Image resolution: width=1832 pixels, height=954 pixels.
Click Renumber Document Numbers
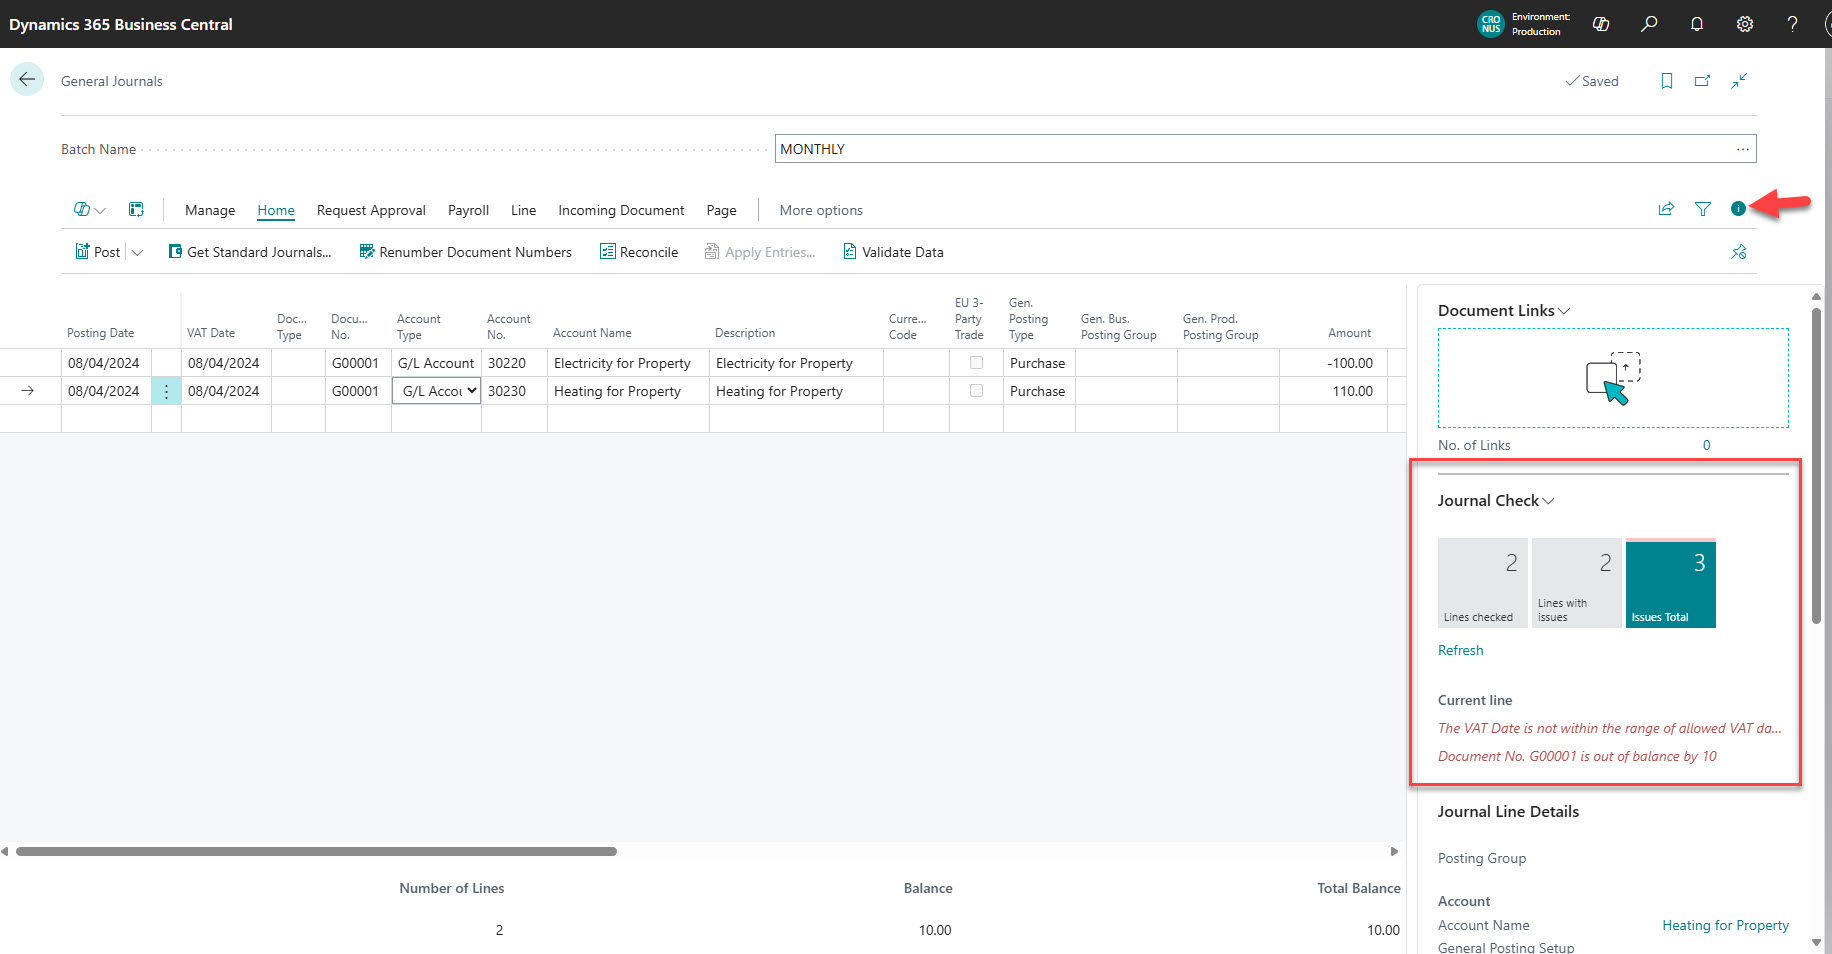click(465, 252)
